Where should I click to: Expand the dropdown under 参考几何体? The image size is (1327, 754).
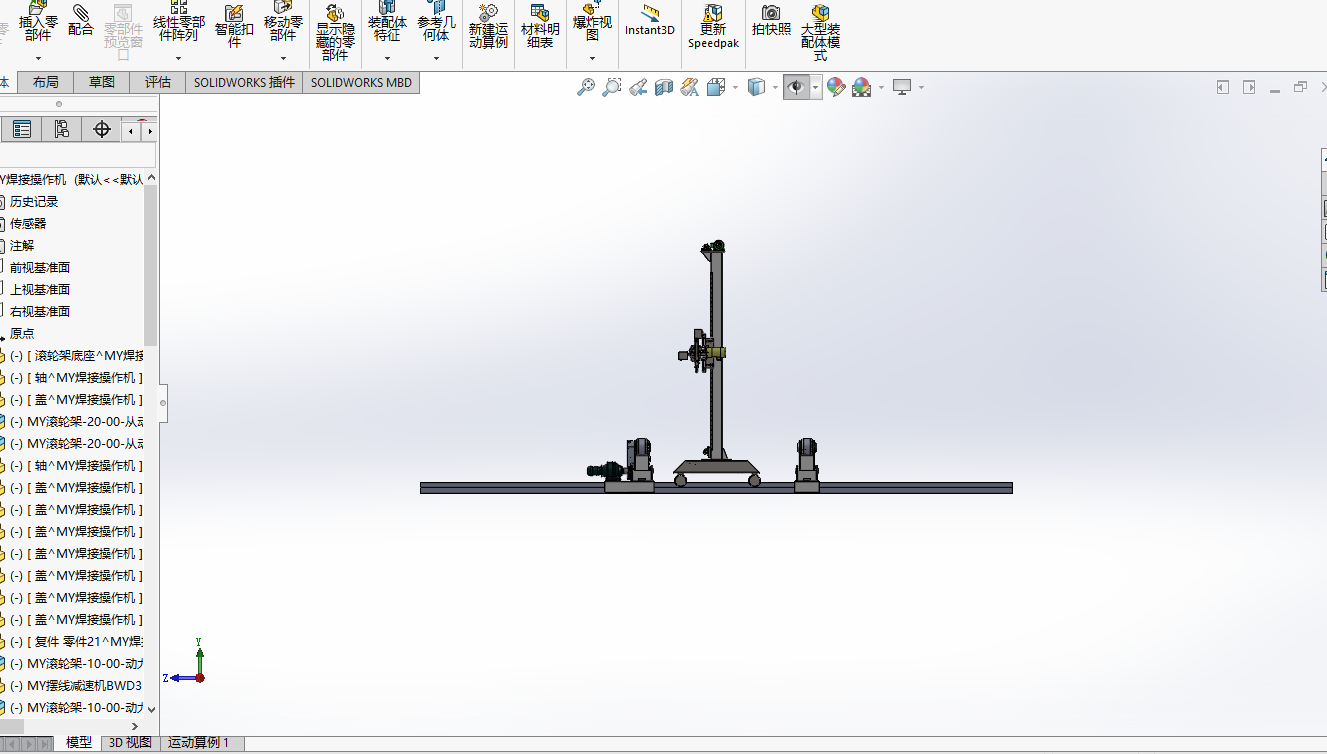click(x=436, y=58)
